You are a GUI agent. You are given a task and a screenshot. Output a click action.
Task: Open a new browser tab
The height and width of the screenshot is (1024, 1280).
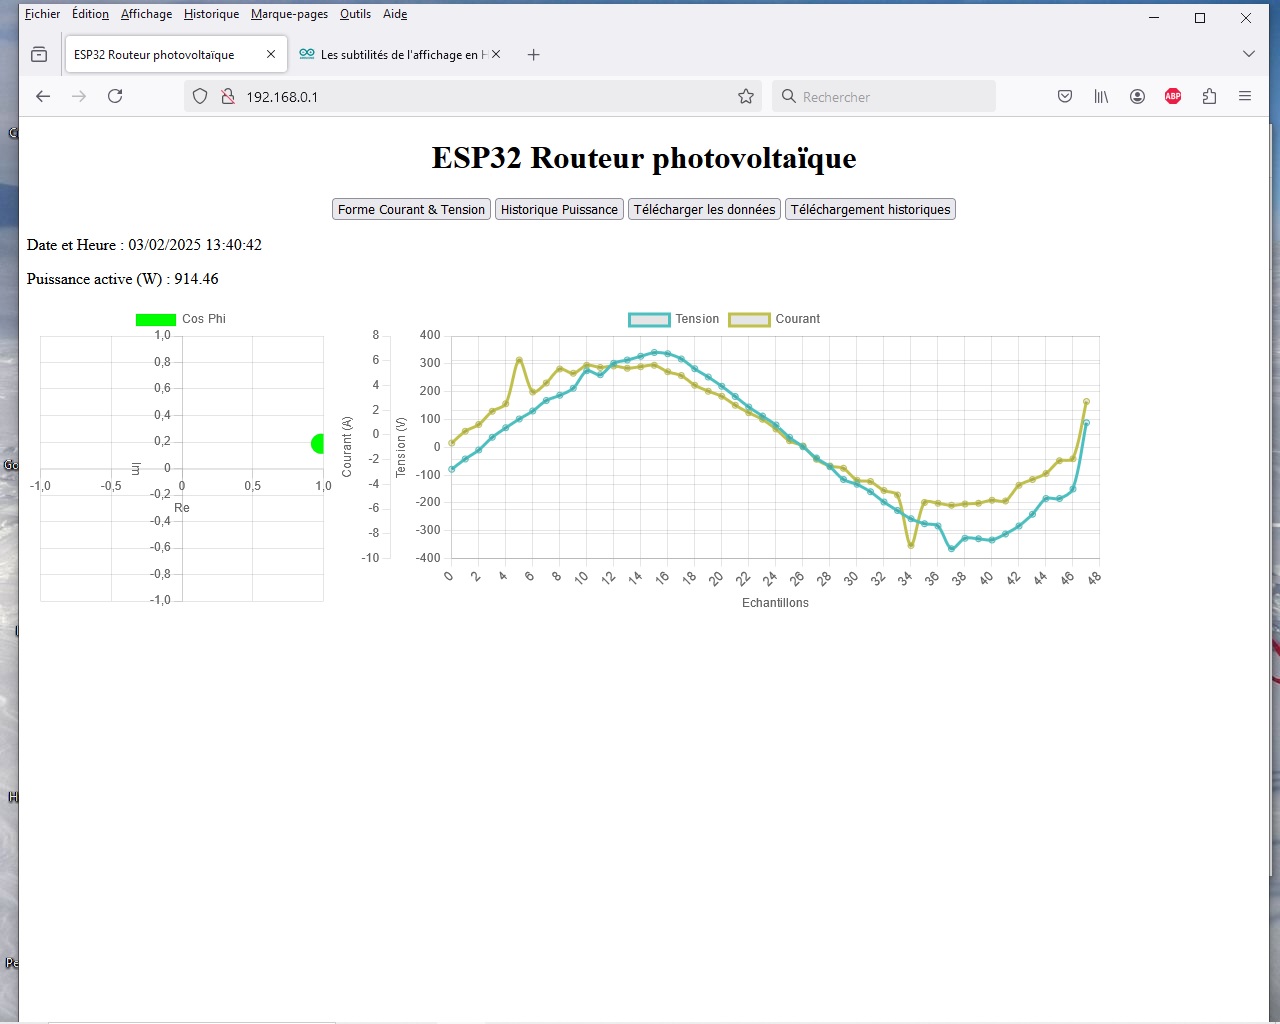533,55
